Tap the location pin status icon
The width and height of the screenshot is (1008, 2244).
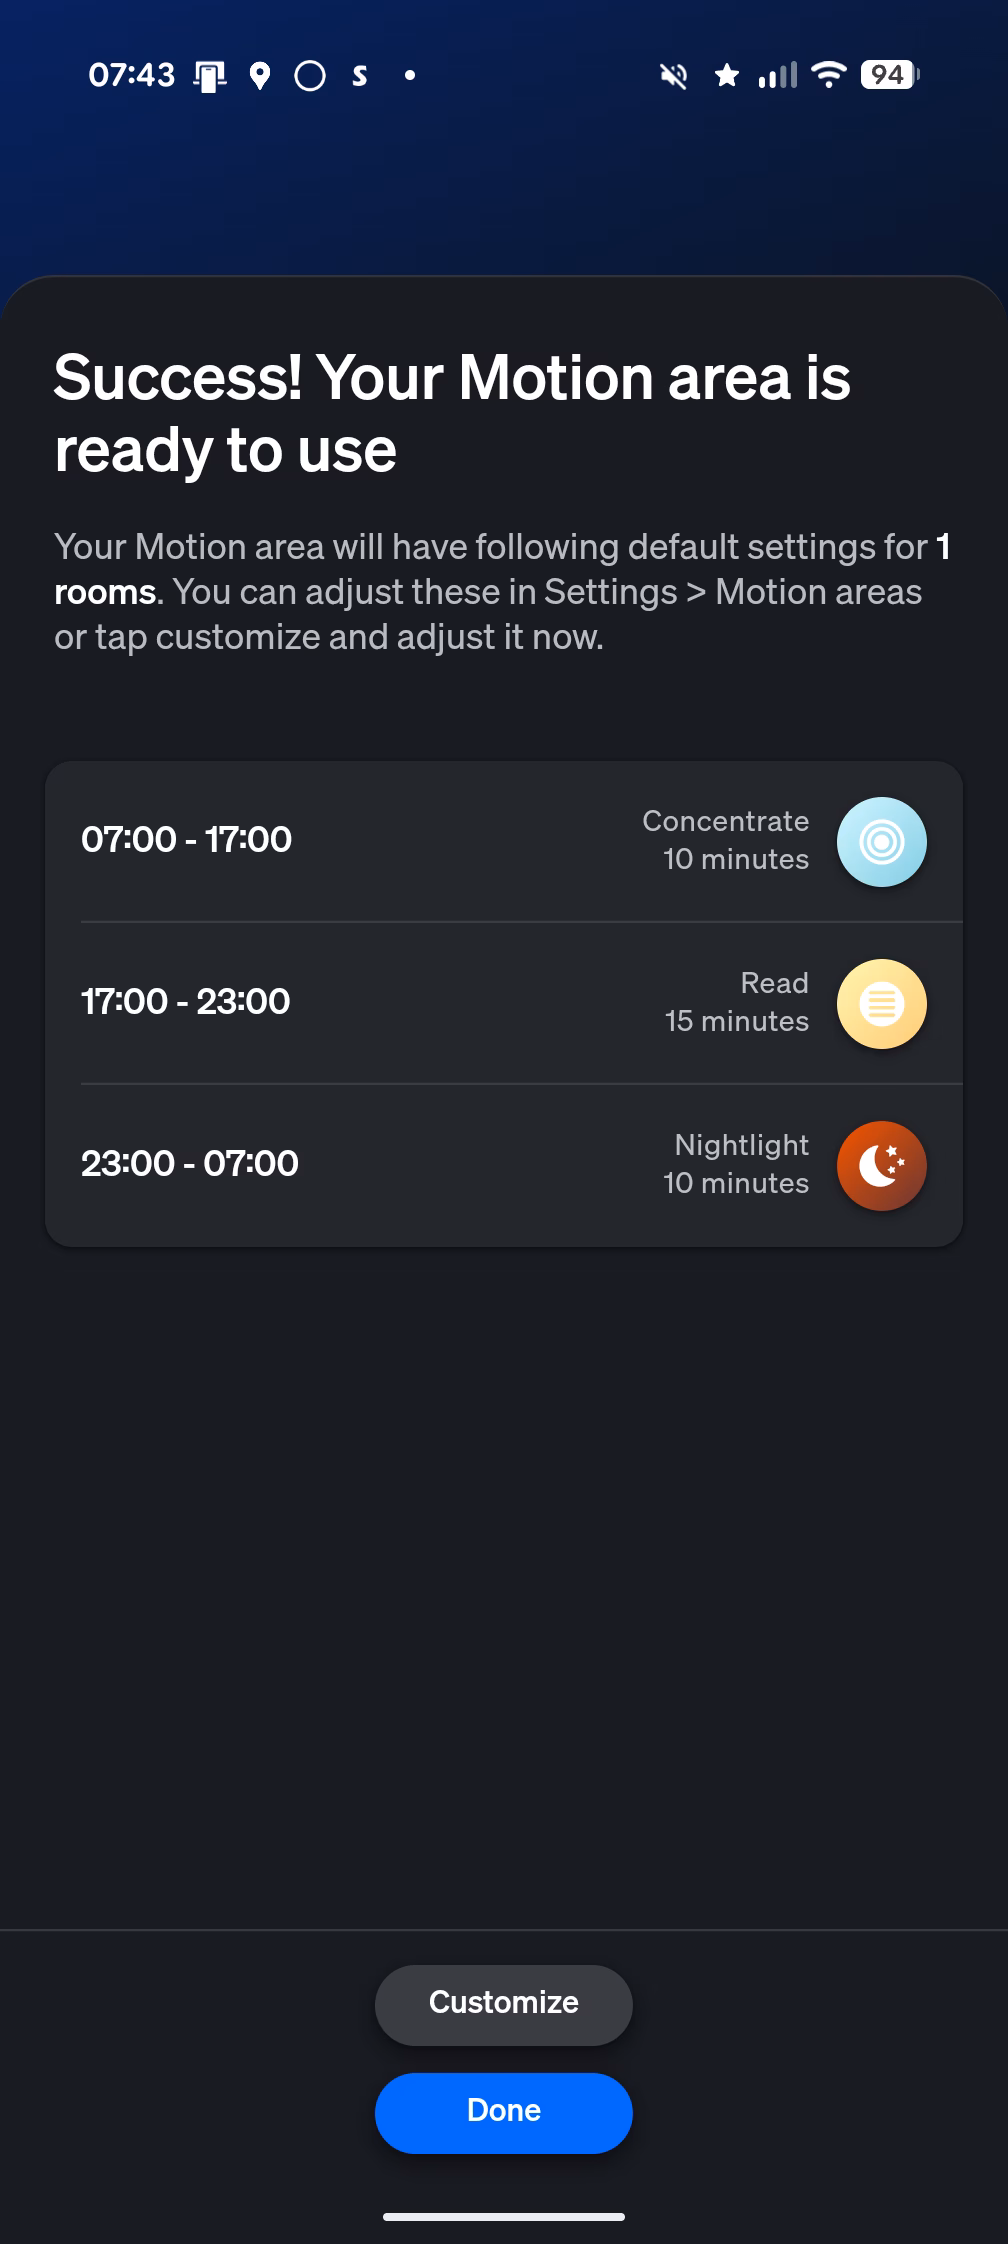(x=260, y=76)
